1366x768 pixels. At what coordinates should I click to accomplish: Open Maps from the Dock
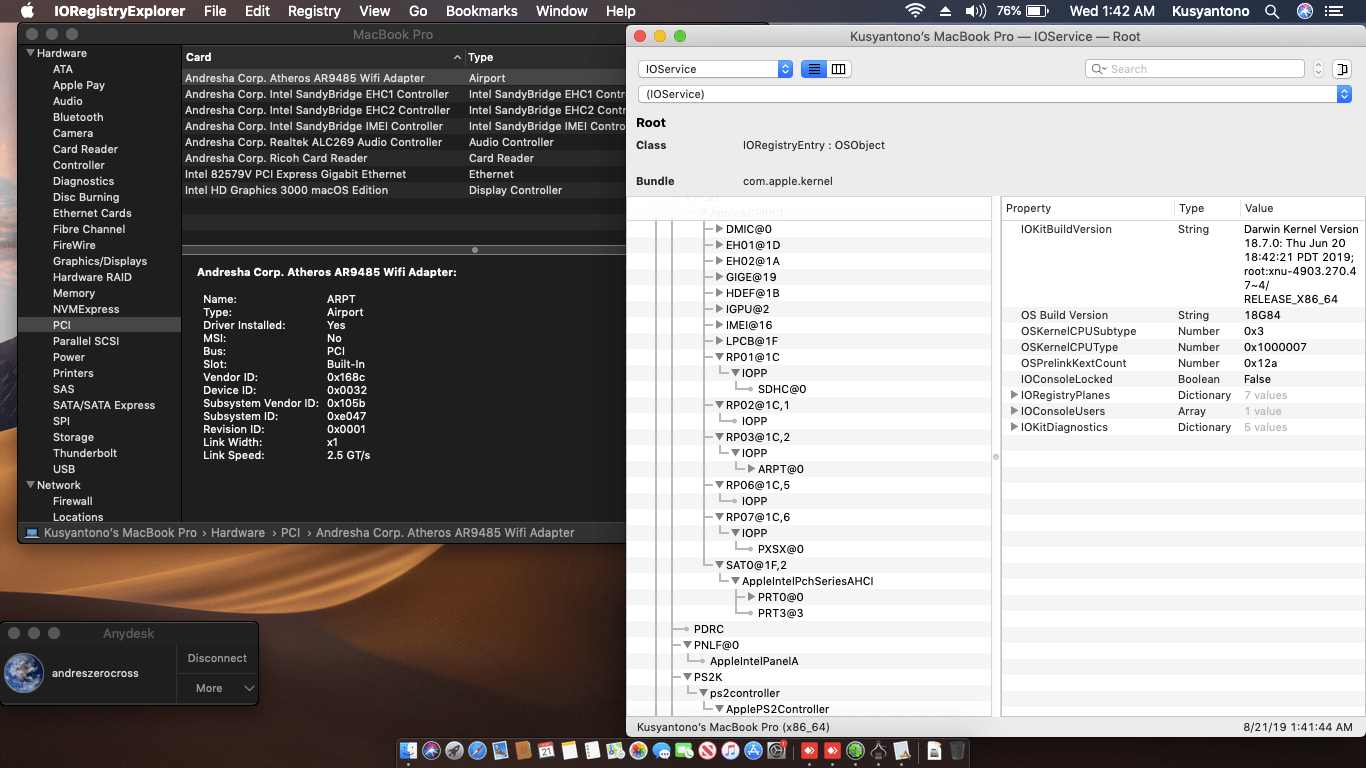click(615, 751)
